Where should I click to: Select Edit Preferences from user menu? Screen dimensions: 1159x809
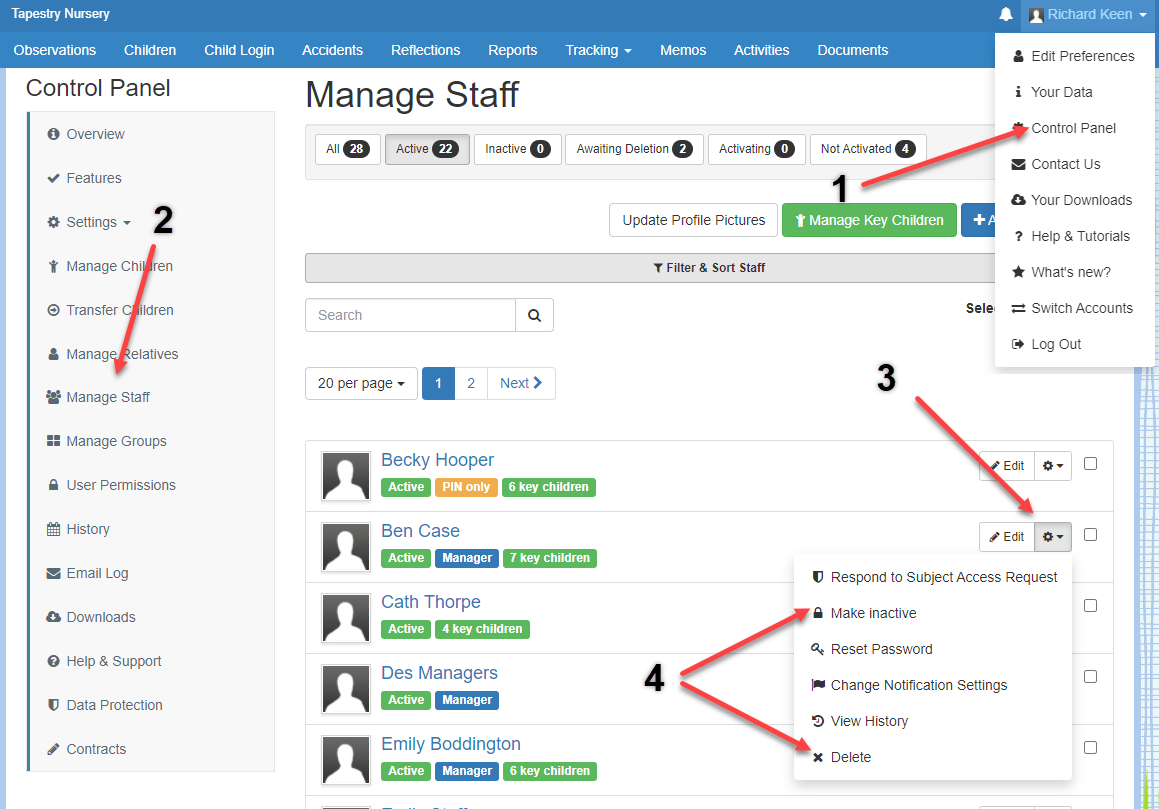(x=1073, y=56)
